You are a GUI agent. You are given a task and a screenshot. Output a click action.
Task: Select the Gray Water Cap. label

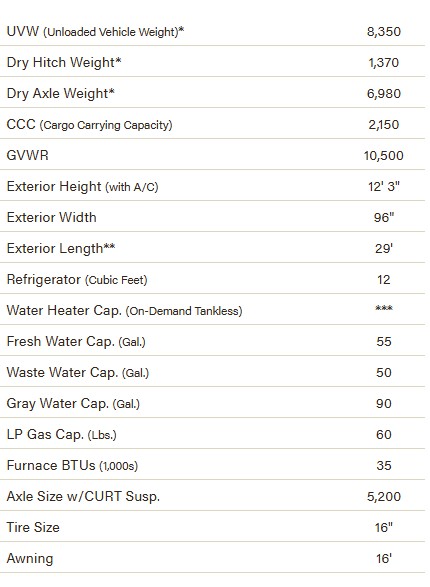(73, 404)
